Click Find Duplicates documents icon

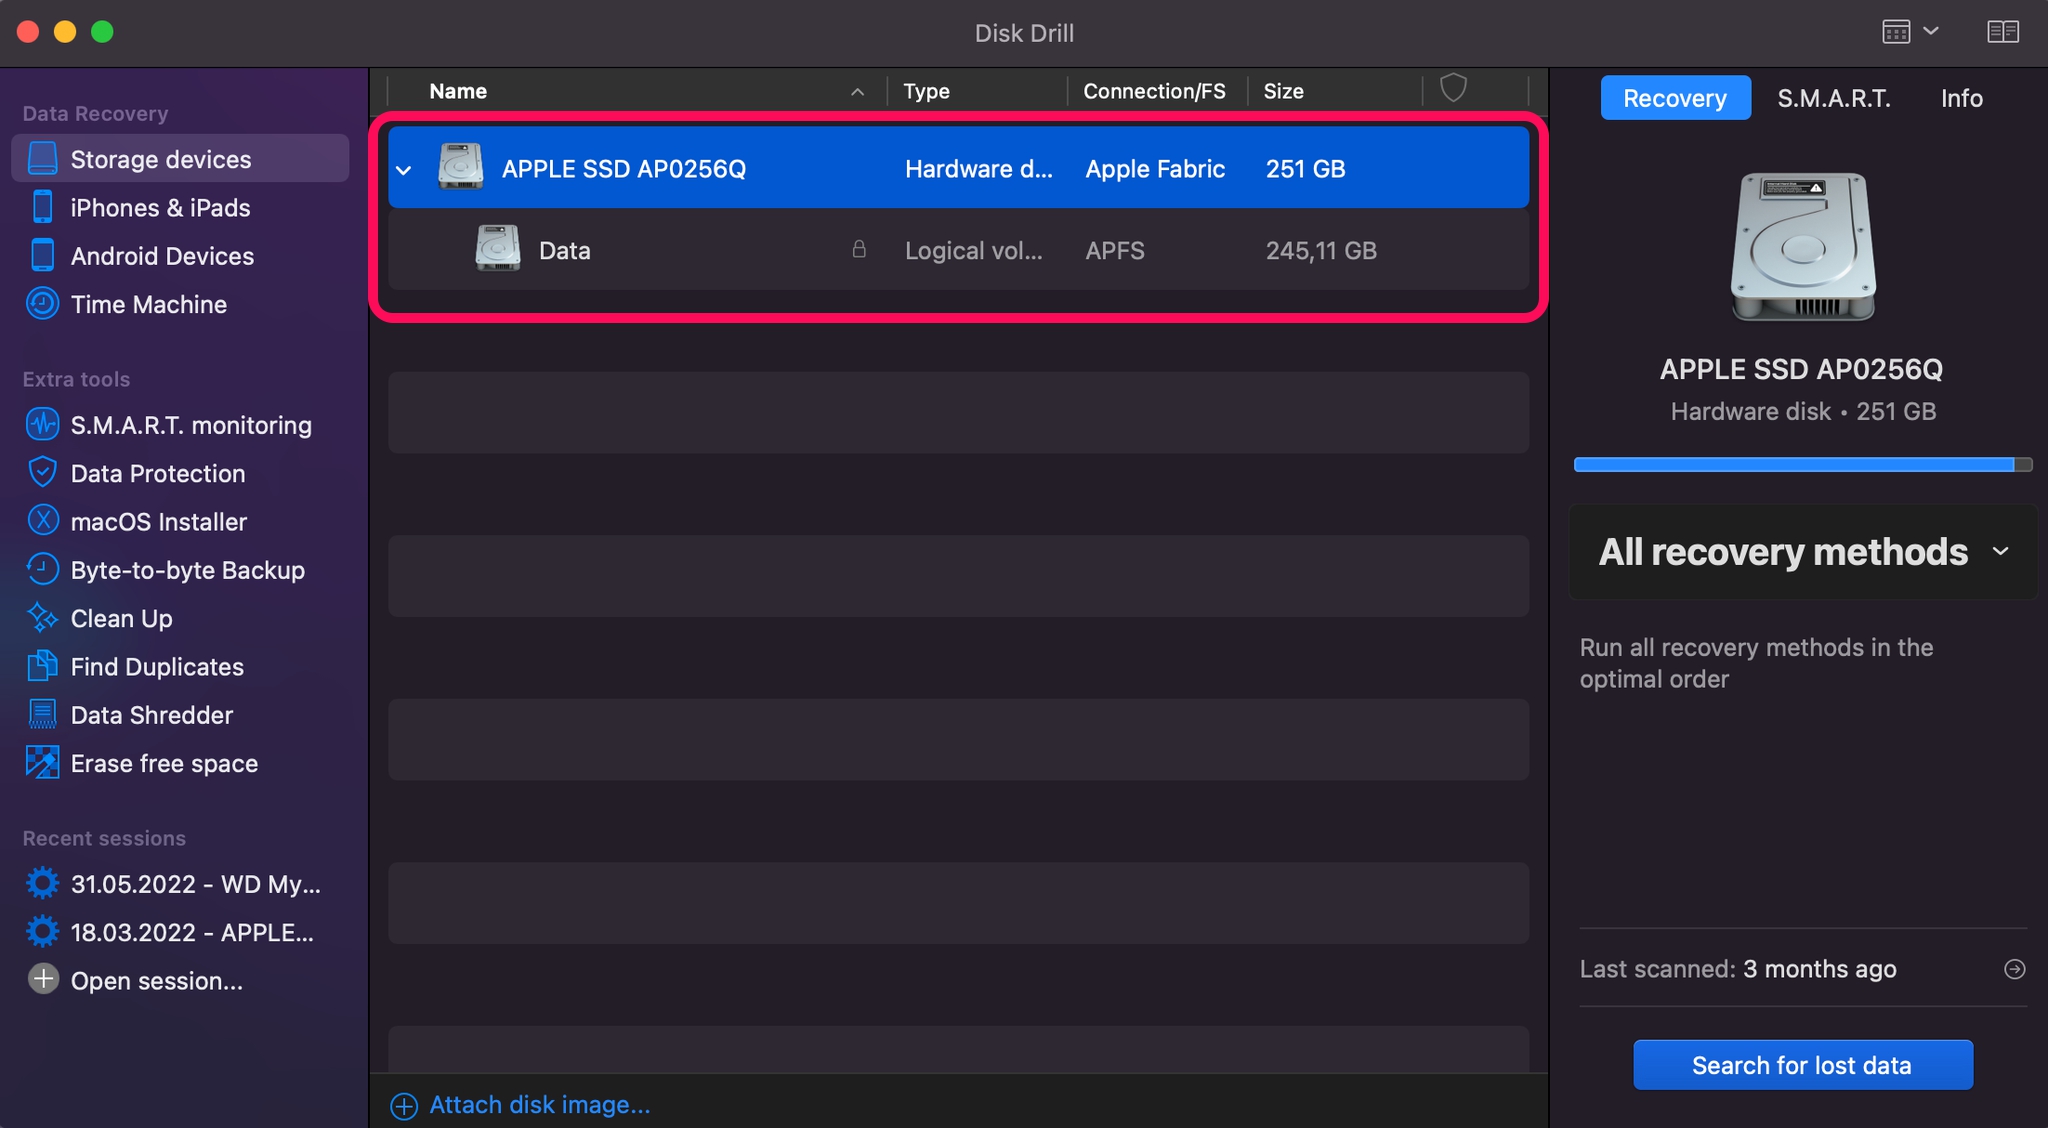42,665
